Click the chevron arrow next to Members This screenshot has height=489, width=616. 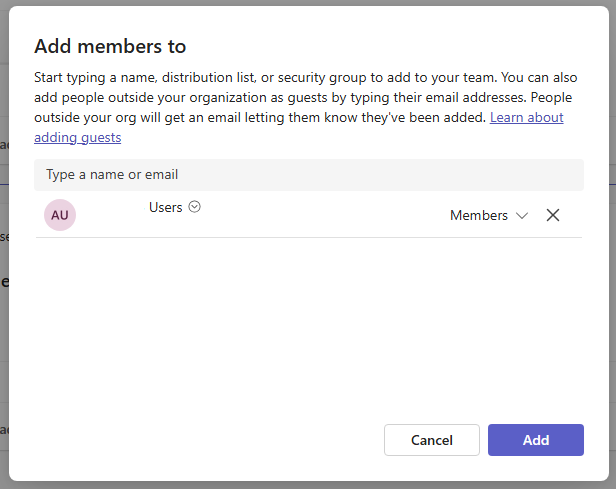[521, 216]
